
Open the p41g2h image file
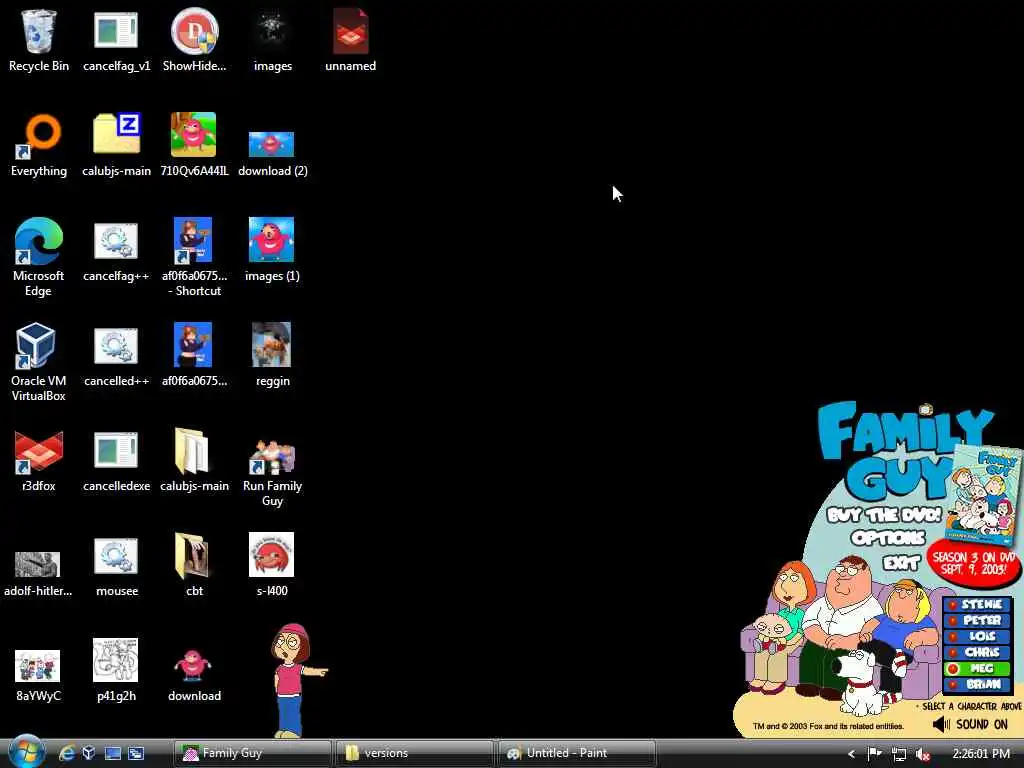click(x=116, y=670)
